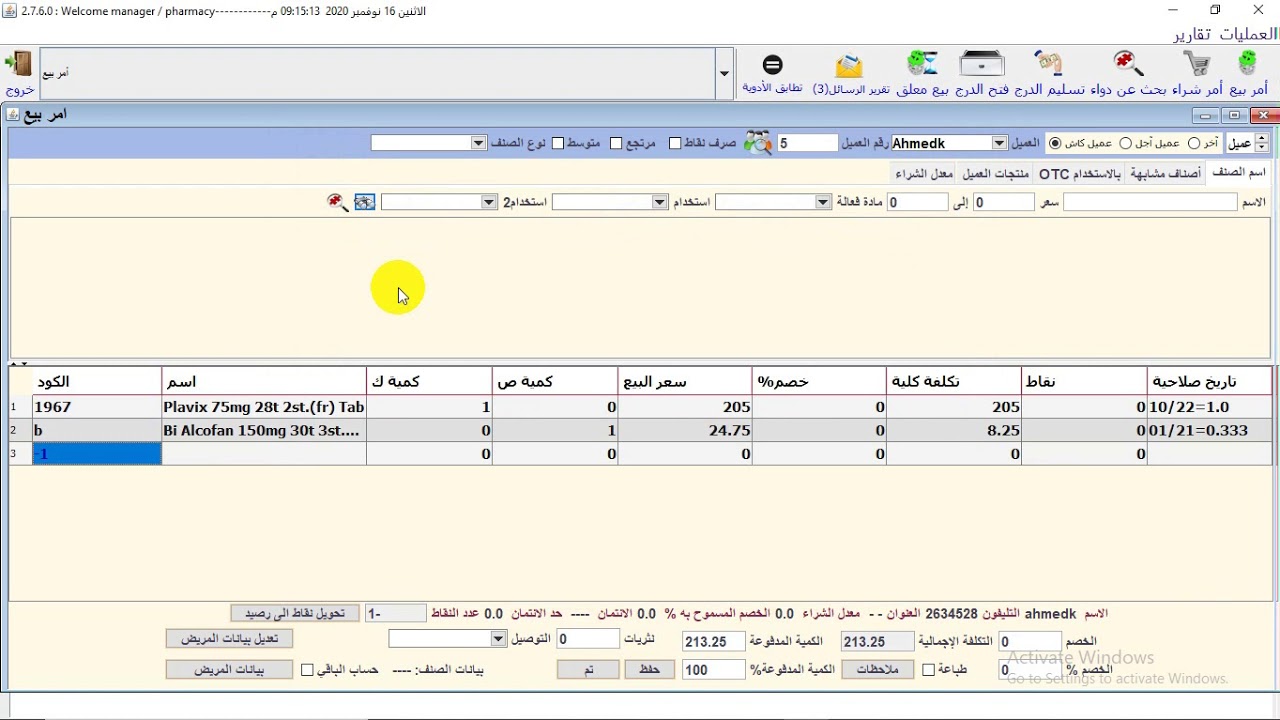Screen dimensions: 1280x720
Task: Switch to the اسم الصنف tab
Action: point(1239,173)
